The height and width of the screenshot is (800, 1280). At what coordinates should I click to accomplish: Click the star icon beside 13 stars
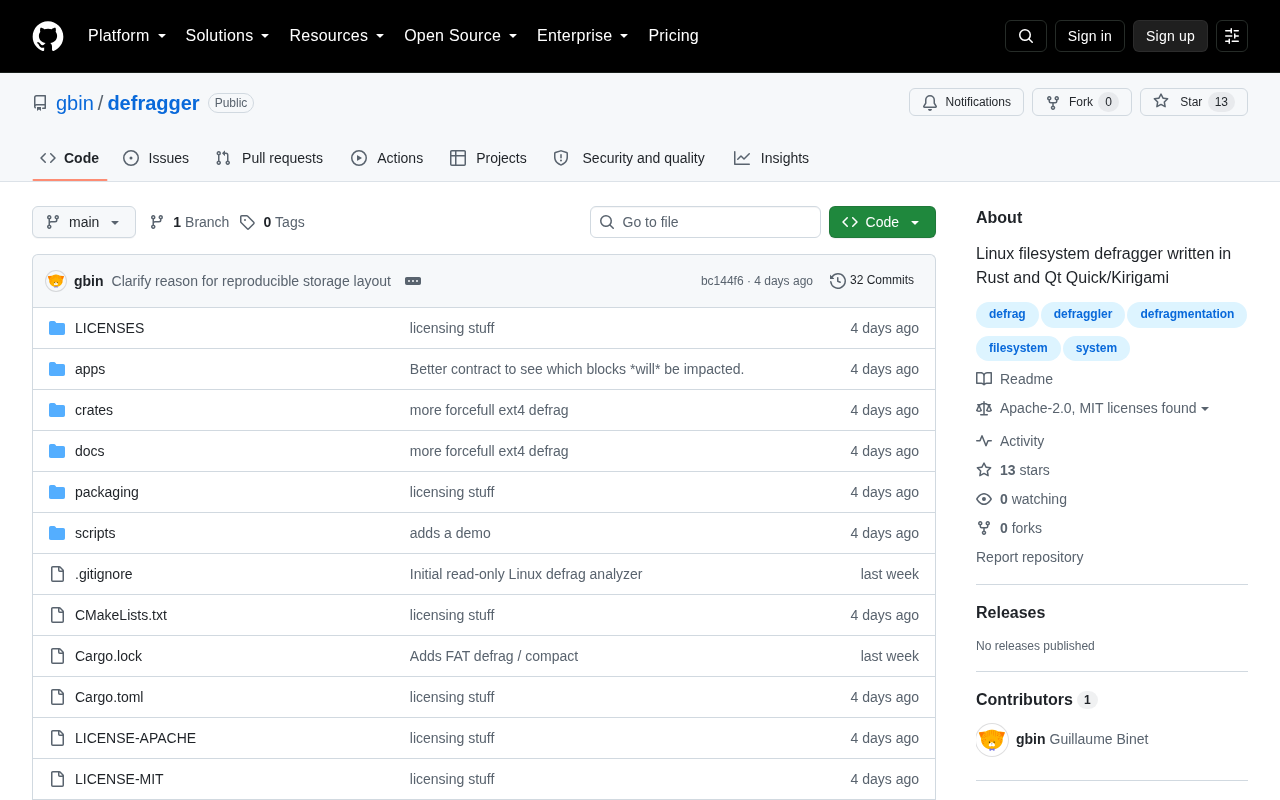click(x=984, y=470)
